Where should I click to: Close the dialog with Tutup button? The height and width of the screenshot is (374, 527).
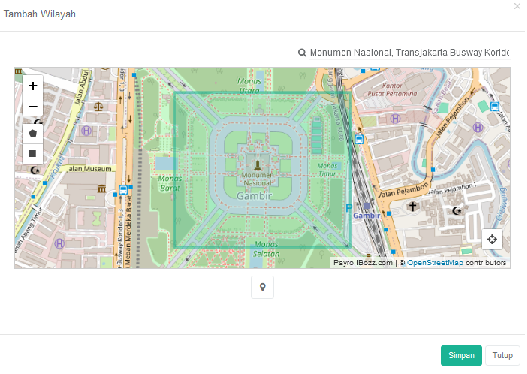click(x=502, y=355)
